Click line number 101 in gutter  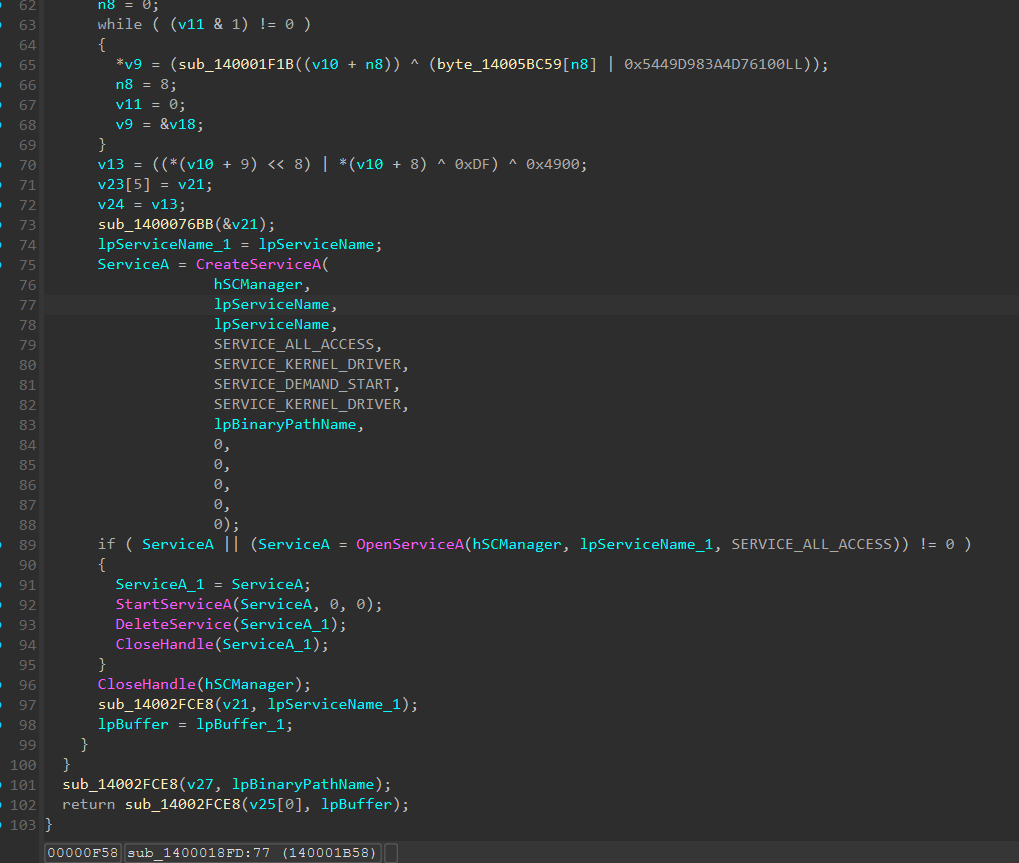point(23,785)
